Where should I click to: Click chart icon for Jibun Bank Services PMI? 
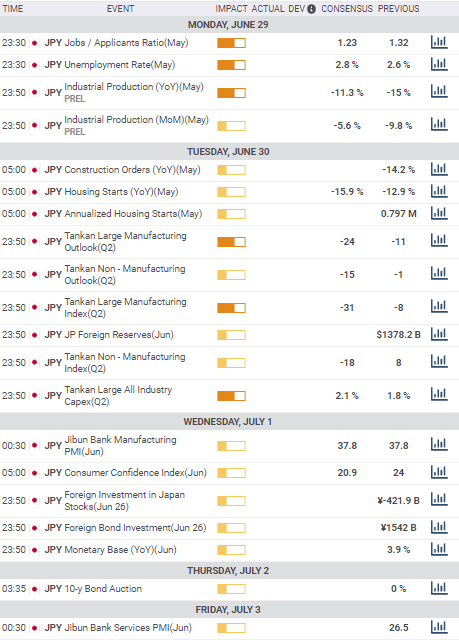439,627
